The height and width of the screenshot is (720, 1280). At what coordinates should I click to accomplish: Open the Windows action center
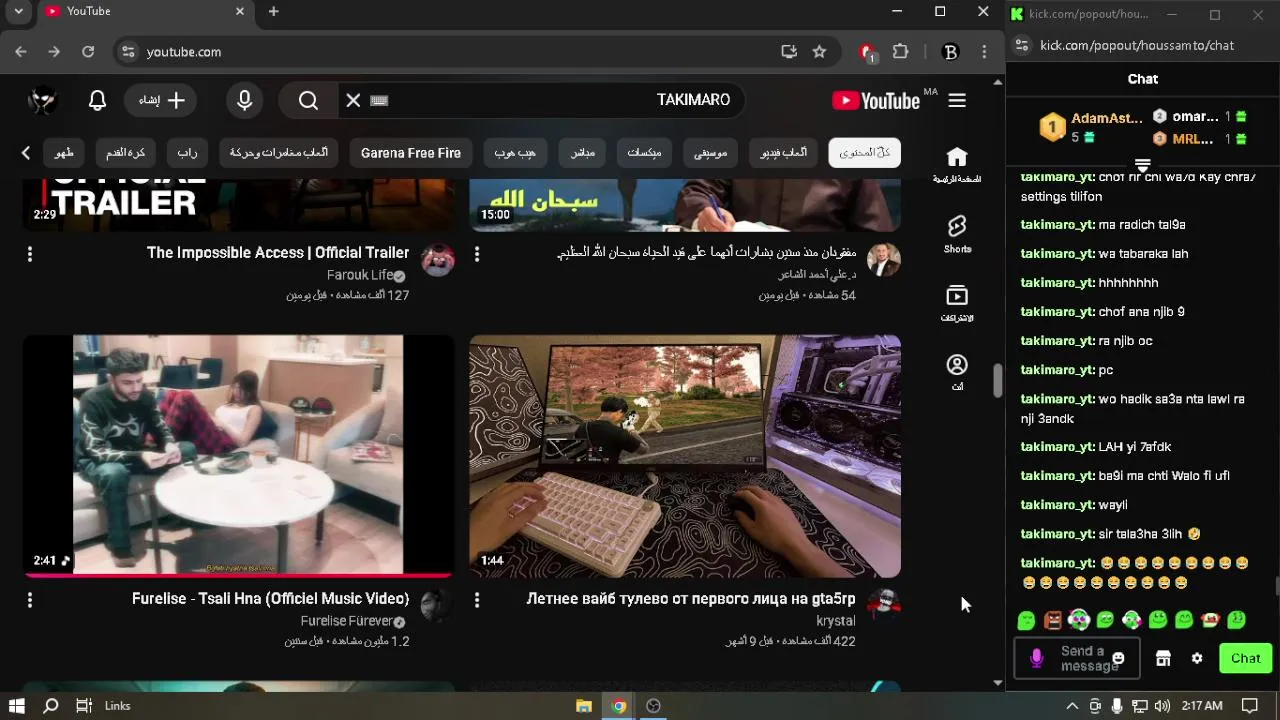1250,706
